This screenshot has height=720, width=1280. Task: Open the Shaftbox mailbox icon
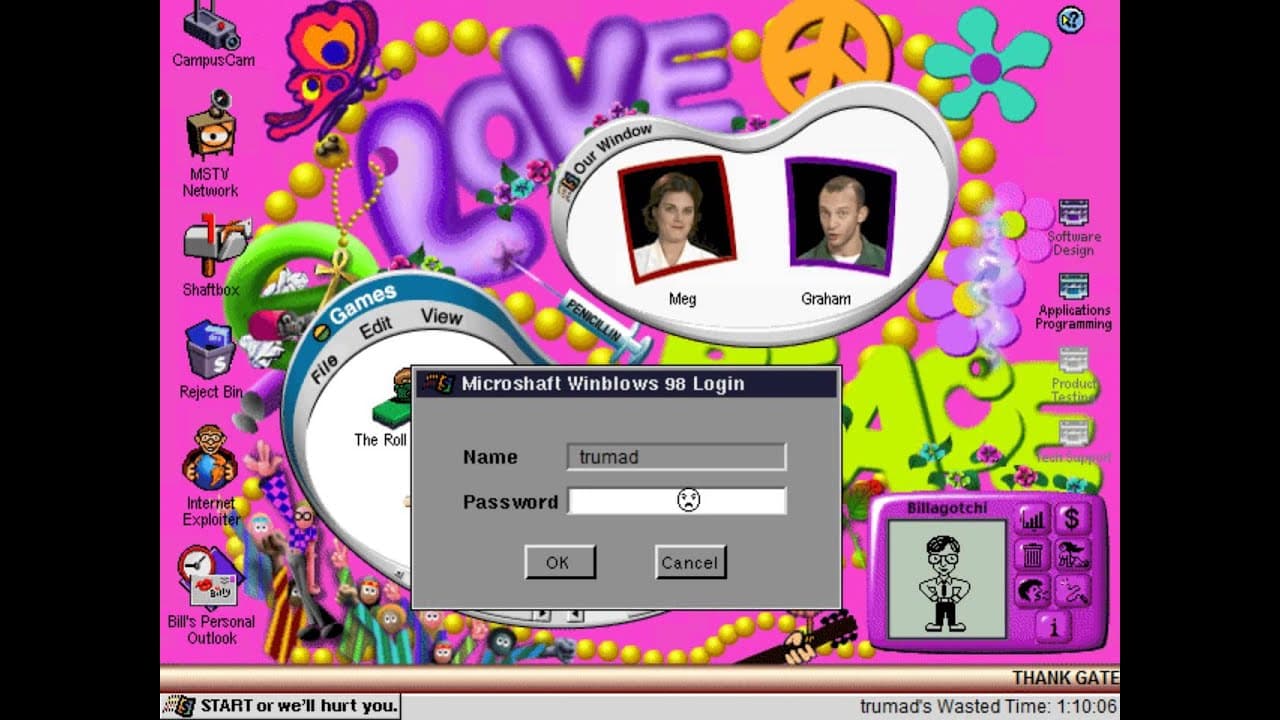(212, 246)
